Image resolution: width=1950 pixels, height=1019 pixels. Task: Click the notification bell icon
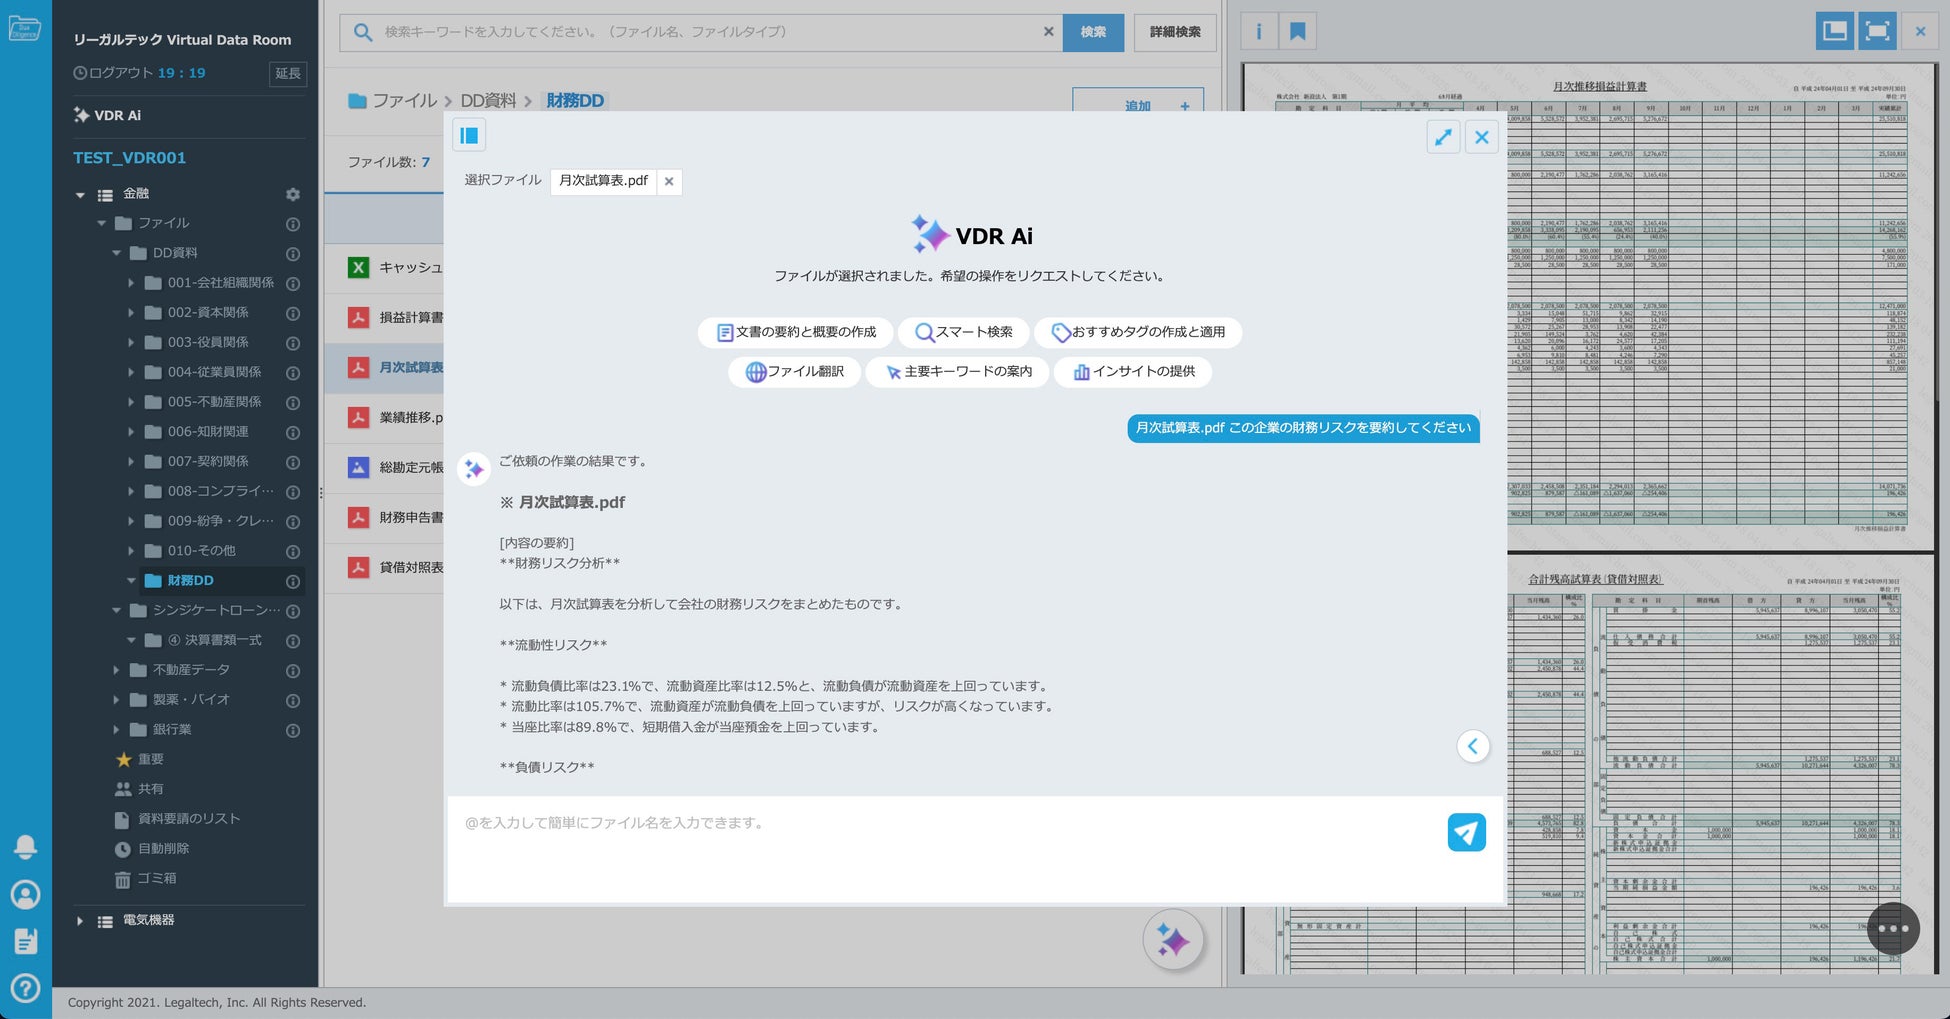[25, 847]
